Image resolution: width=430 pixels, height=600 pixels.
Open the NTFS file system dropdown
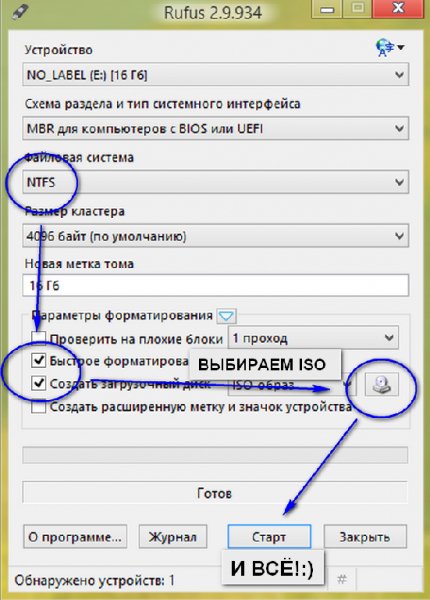(x=215, y=182)
